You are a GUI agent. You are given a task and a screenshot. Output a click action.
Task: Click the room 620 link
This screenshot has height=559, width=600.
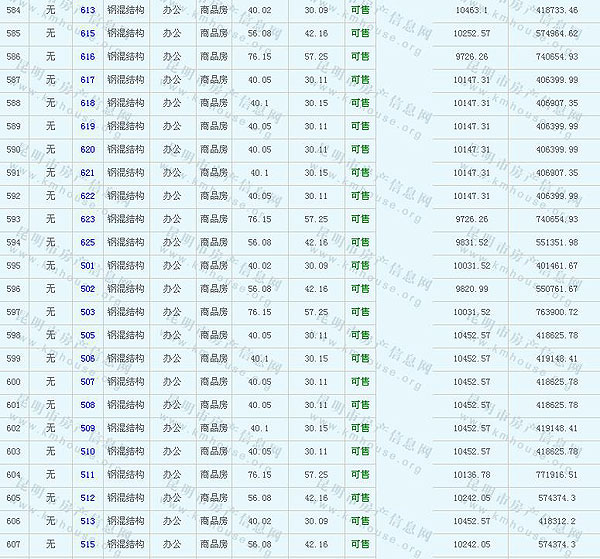pyautogui.click(x=87, y=149)
